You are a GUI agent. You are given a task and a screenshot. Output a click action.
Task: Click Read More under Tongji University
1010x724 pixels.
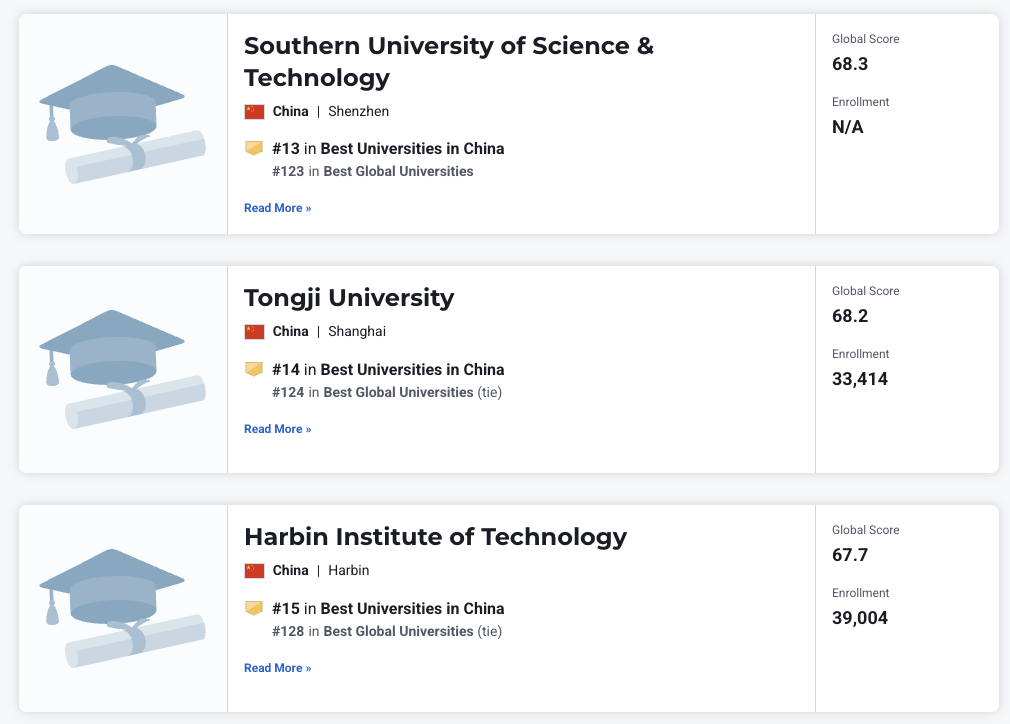(x=277, y=429)
